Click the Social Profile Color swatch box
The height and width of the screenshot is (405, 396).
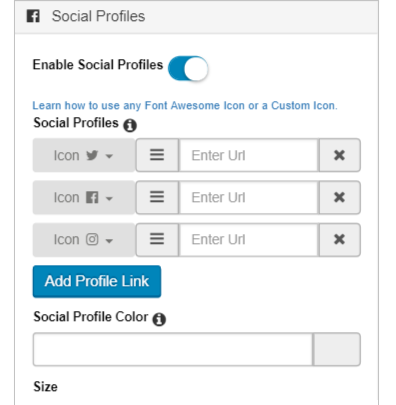point(337,349)
